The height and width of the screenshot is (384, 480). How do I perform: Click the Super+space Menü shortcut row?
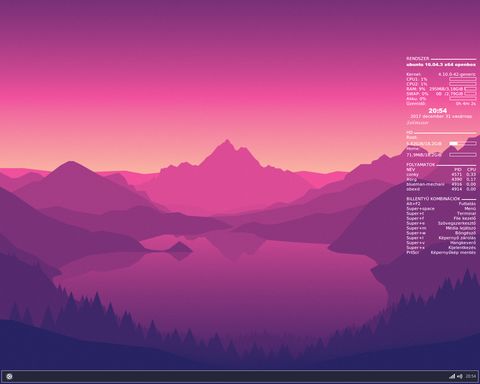pyautogui.click(x=441, y=209)
